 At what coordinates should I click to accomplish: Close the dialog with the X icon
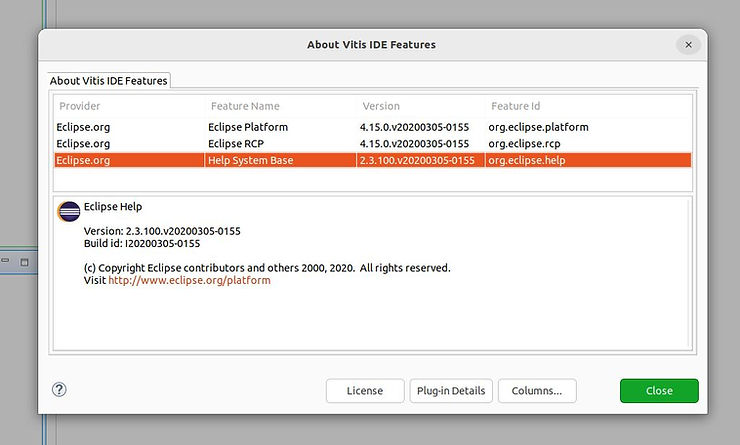tap(689, 45)
